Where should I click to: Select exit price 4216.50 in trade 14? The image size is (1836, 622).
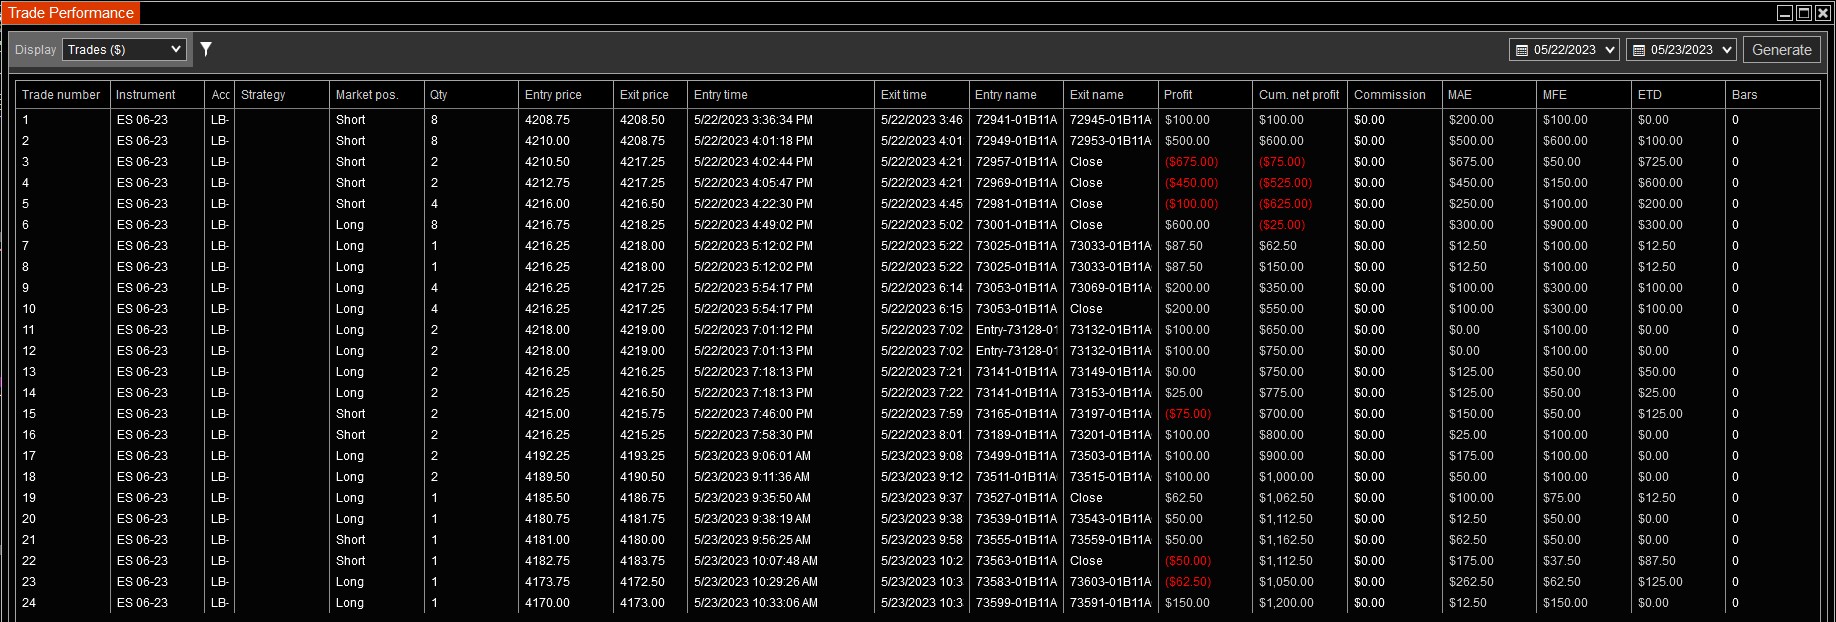[642, 393]
